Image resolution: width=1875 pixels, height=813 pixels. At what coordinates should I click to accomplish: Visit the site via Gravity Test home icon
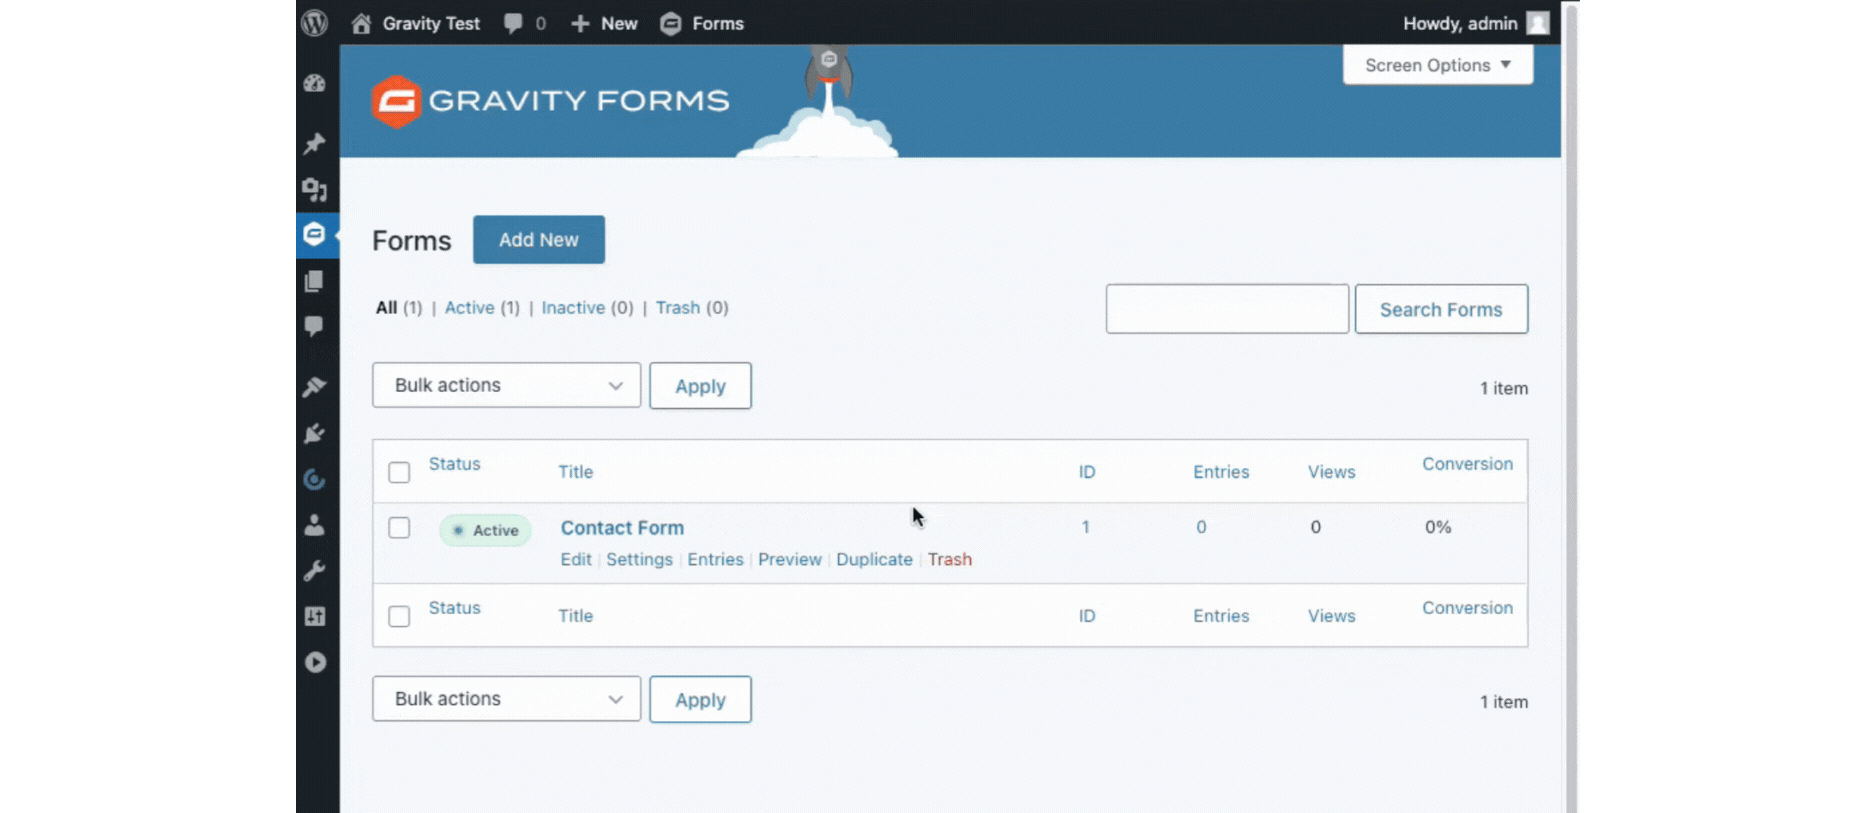point(361,23)
